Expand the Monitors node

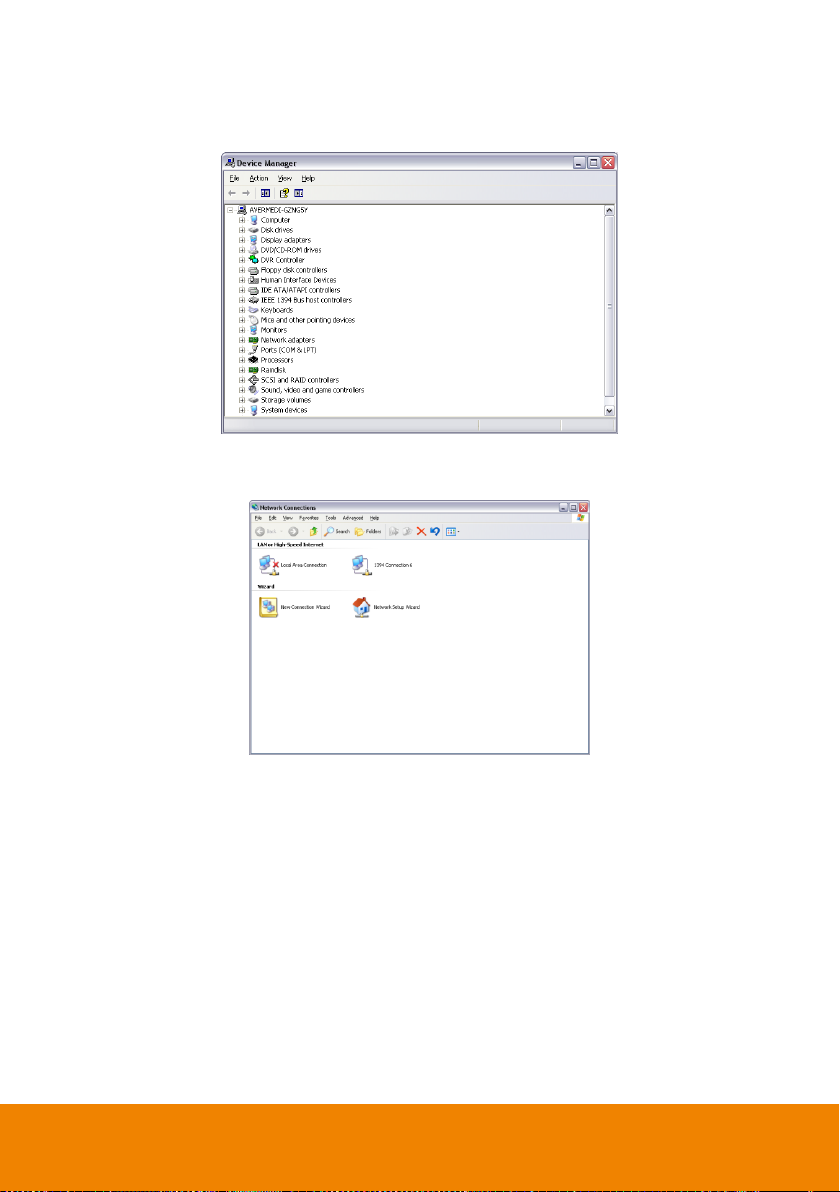(x=242, y=330)
